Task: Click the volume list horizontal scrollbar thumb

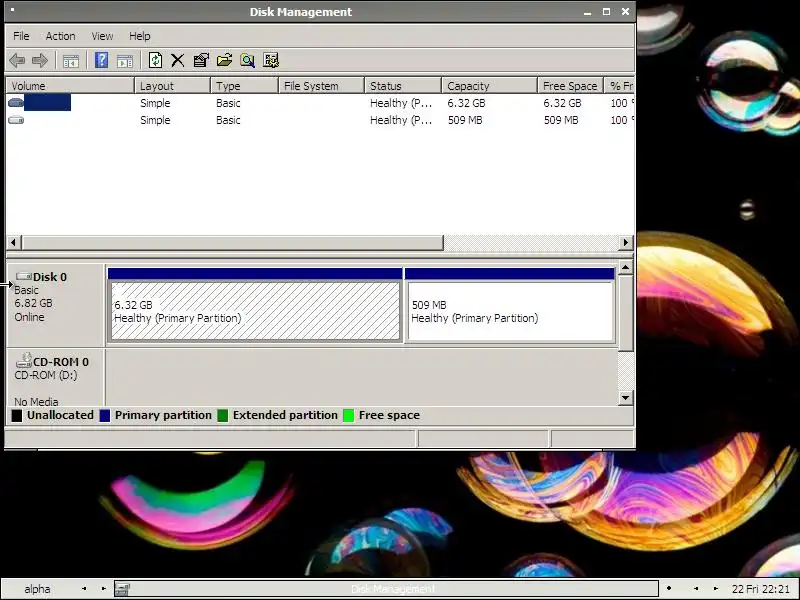Action: [x=233, y=243]
